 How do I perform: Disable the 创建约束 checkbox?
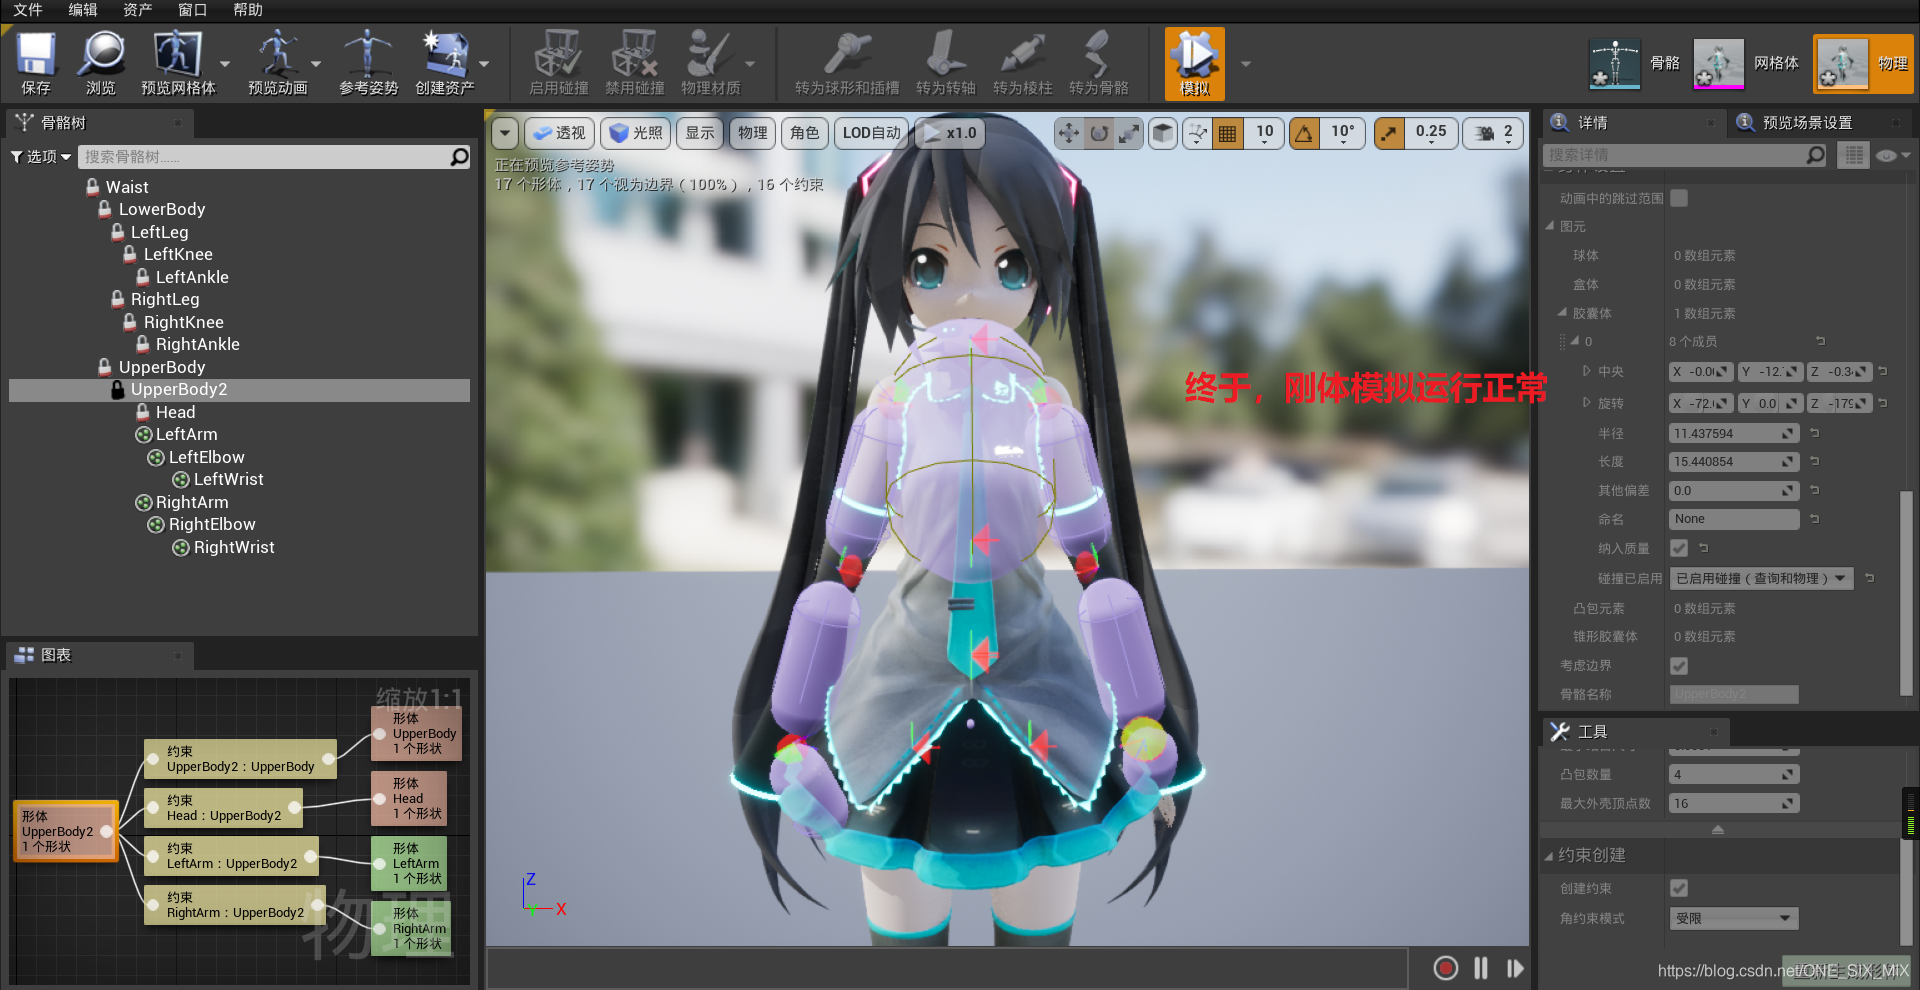(x=1679, y=887)
